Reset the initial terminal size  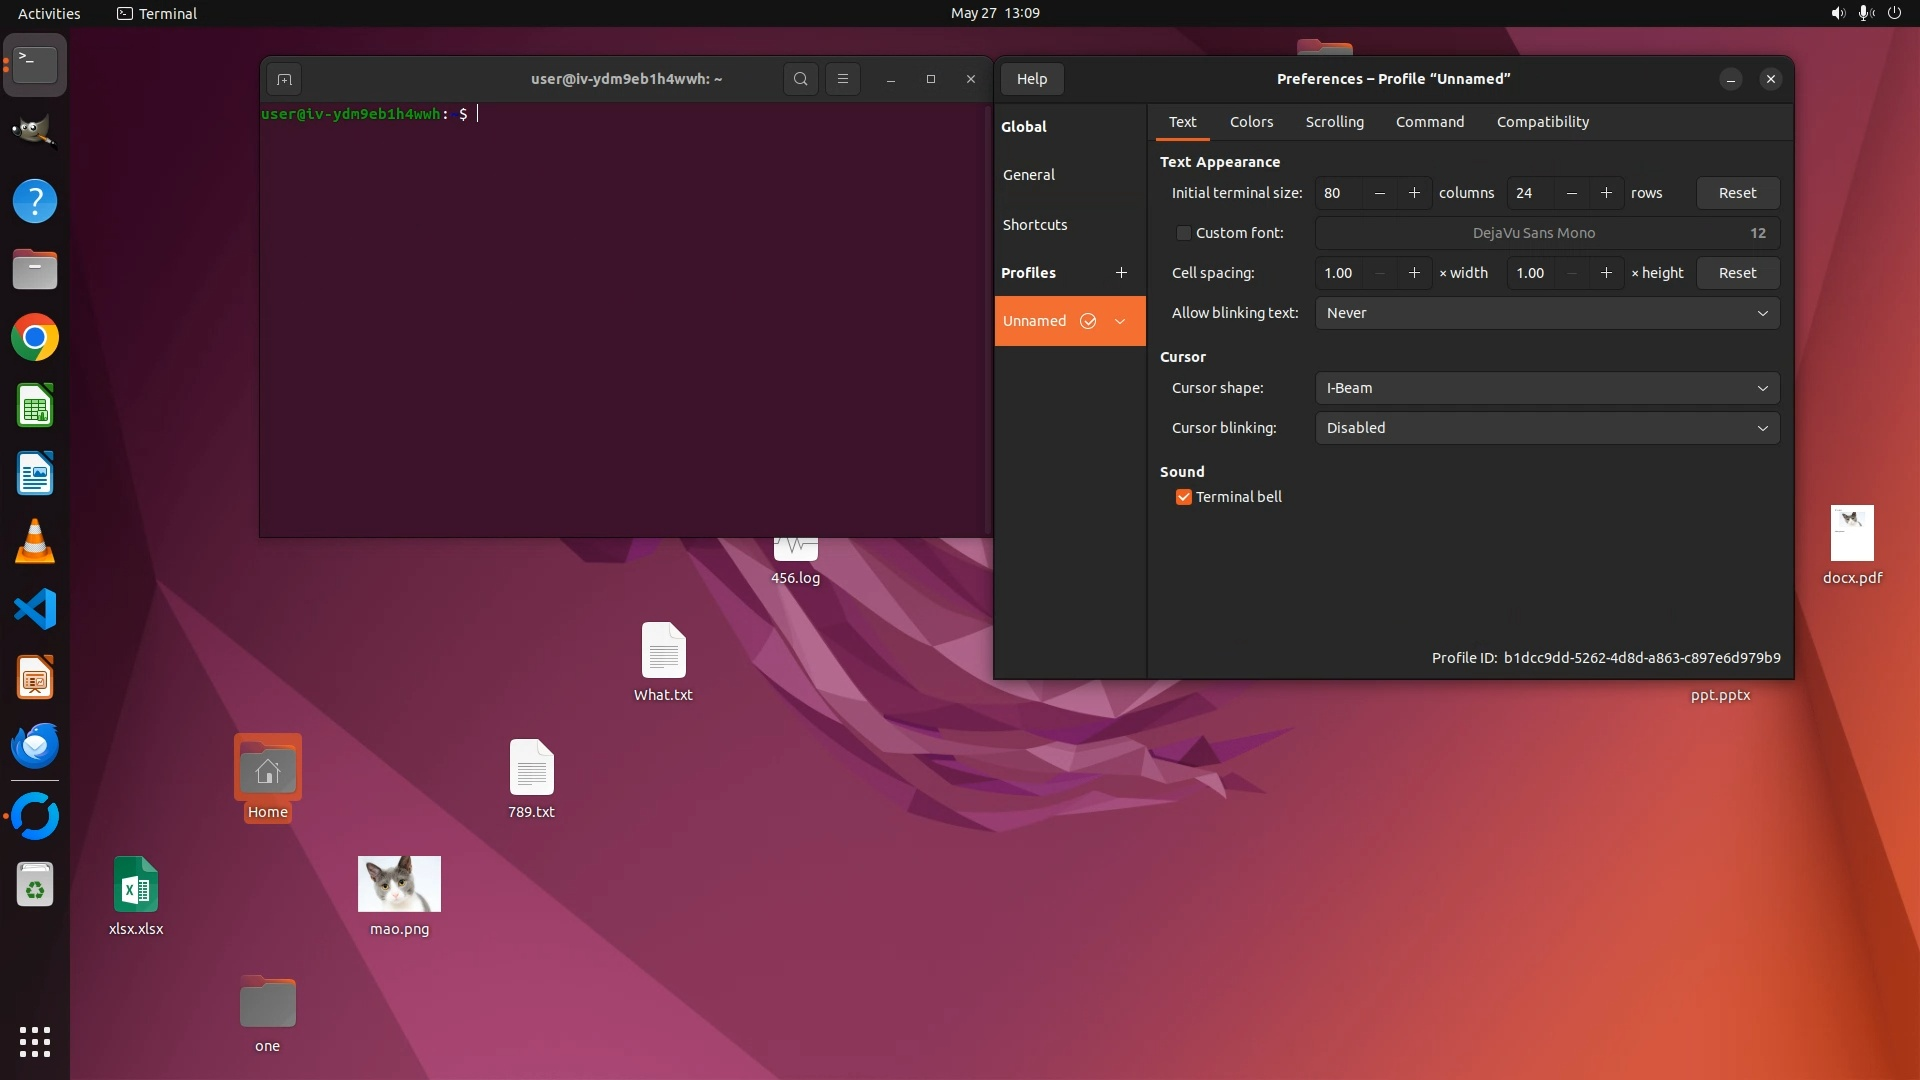pyautogui.click(x=1737, y=193)
